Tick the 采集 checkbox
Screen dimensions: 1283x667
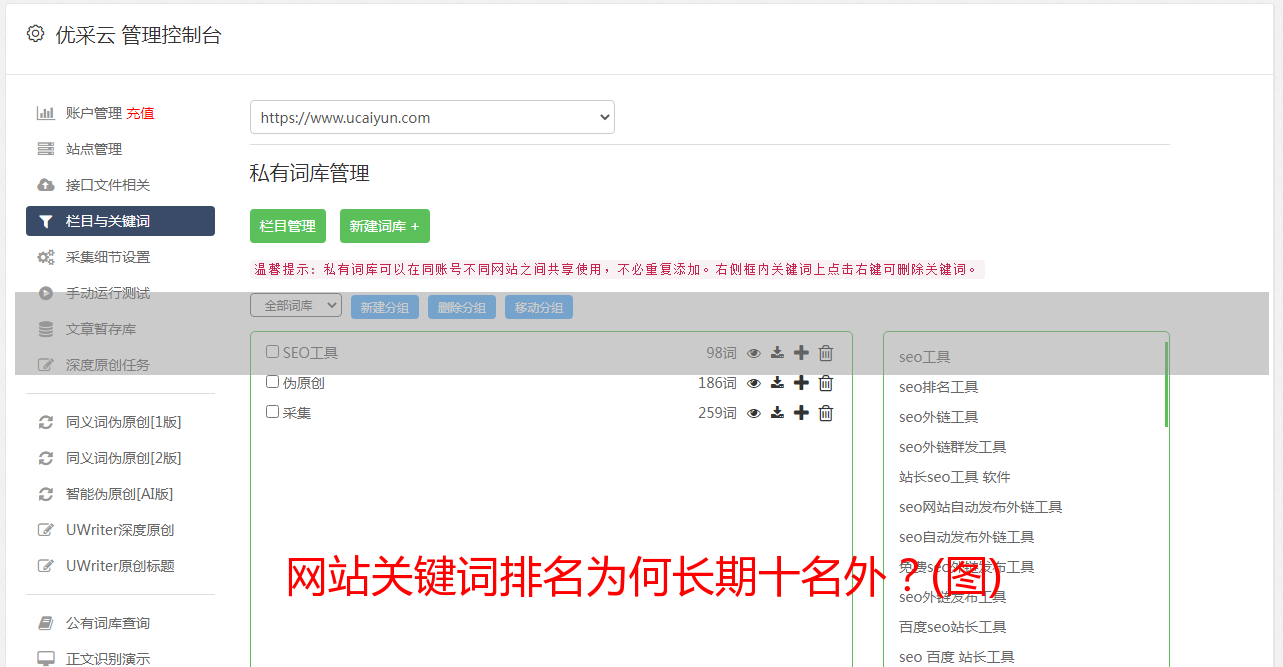[x=272, y=412]
